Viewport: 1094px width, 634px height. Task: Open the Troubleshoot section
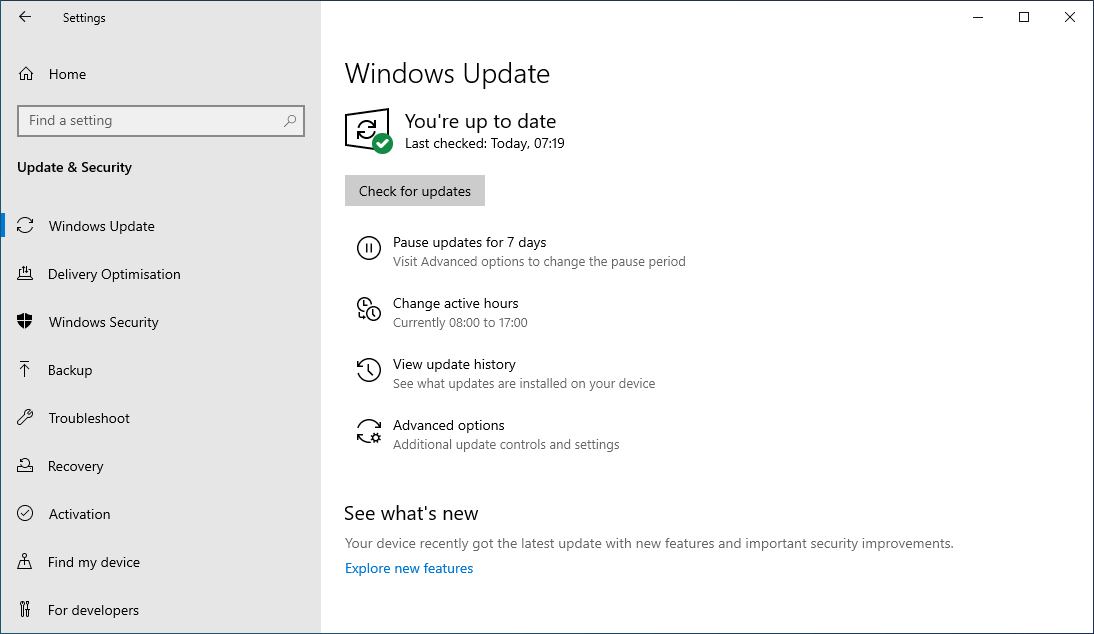(x=89, y=418)
